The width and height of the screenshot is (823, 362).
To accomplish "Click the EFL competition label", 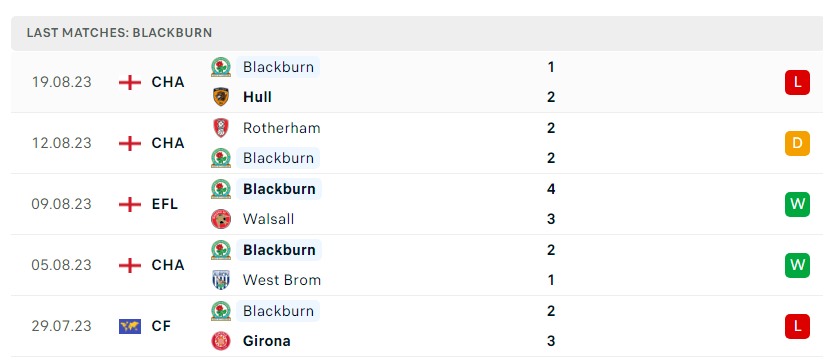I will pos(165,204).
